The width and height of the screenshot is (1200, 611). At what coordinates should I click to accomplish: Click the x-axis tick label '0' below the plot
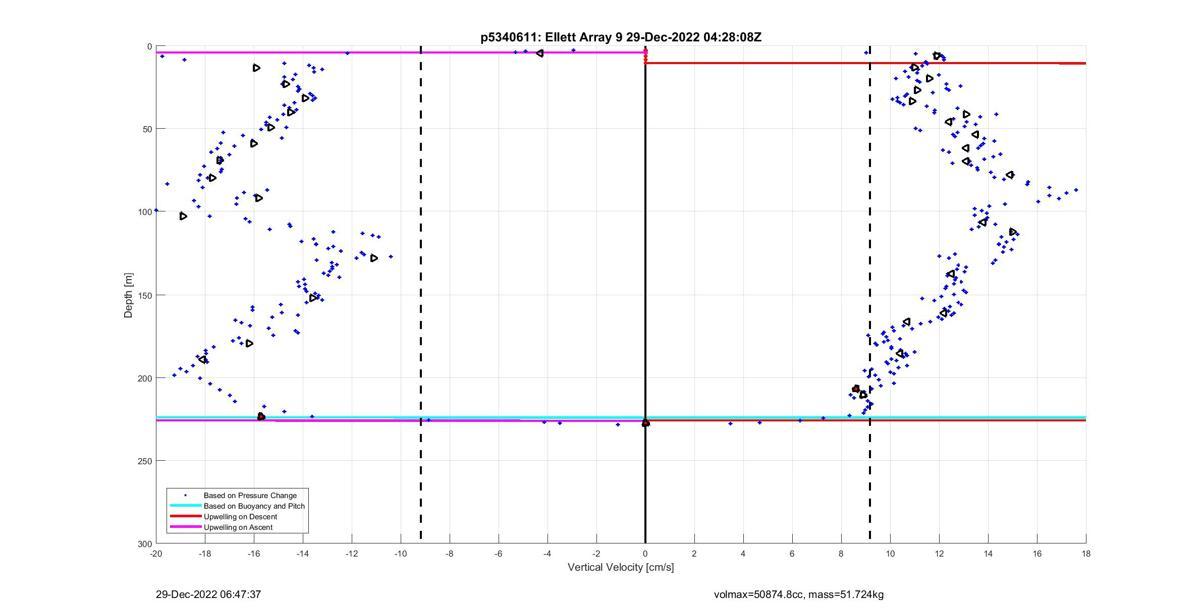tap(645, 553)
